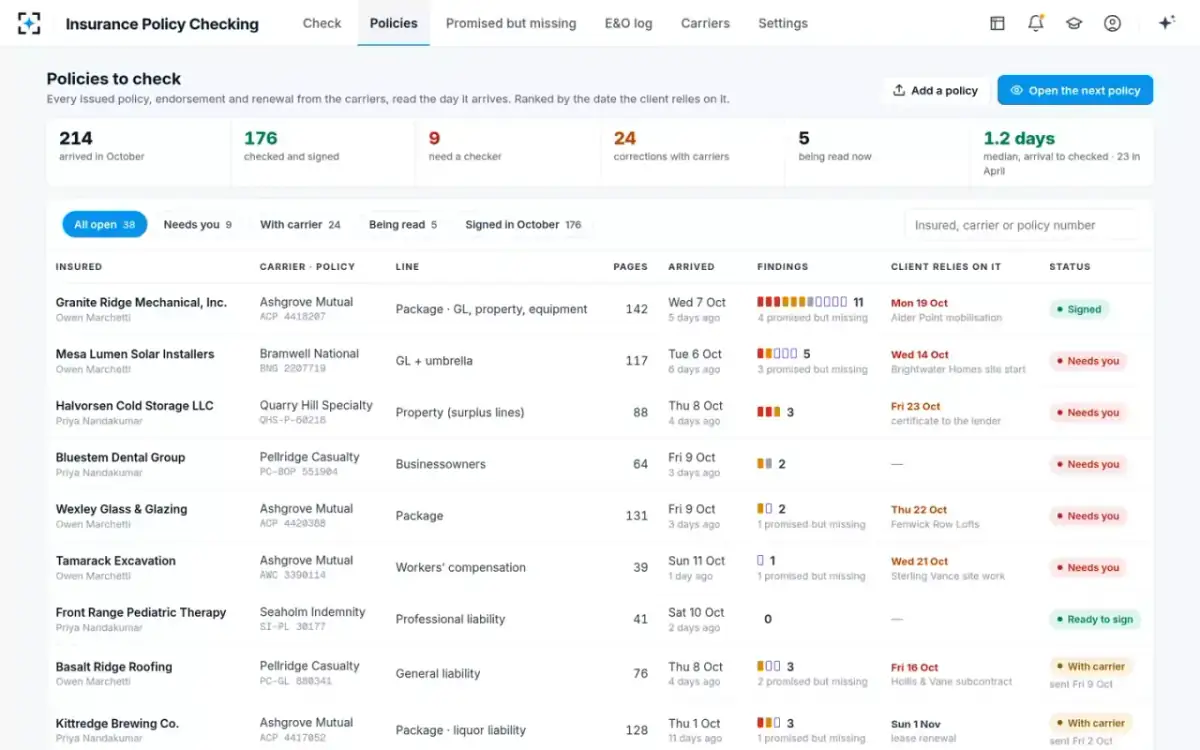
Task: Filter by the With carrier 24 chip
Action: tap(300, 225)
